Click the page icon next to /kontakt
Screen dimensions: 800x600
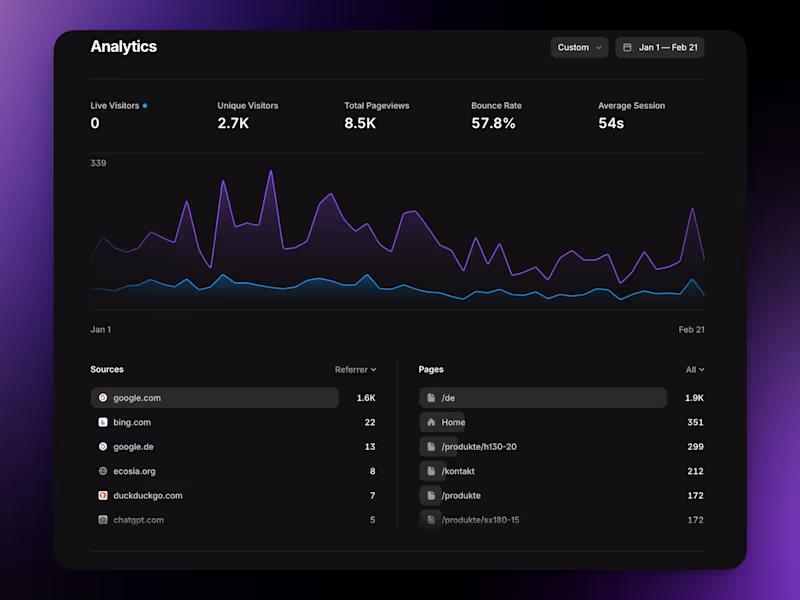pyautogui.click(x=431, y=471)
